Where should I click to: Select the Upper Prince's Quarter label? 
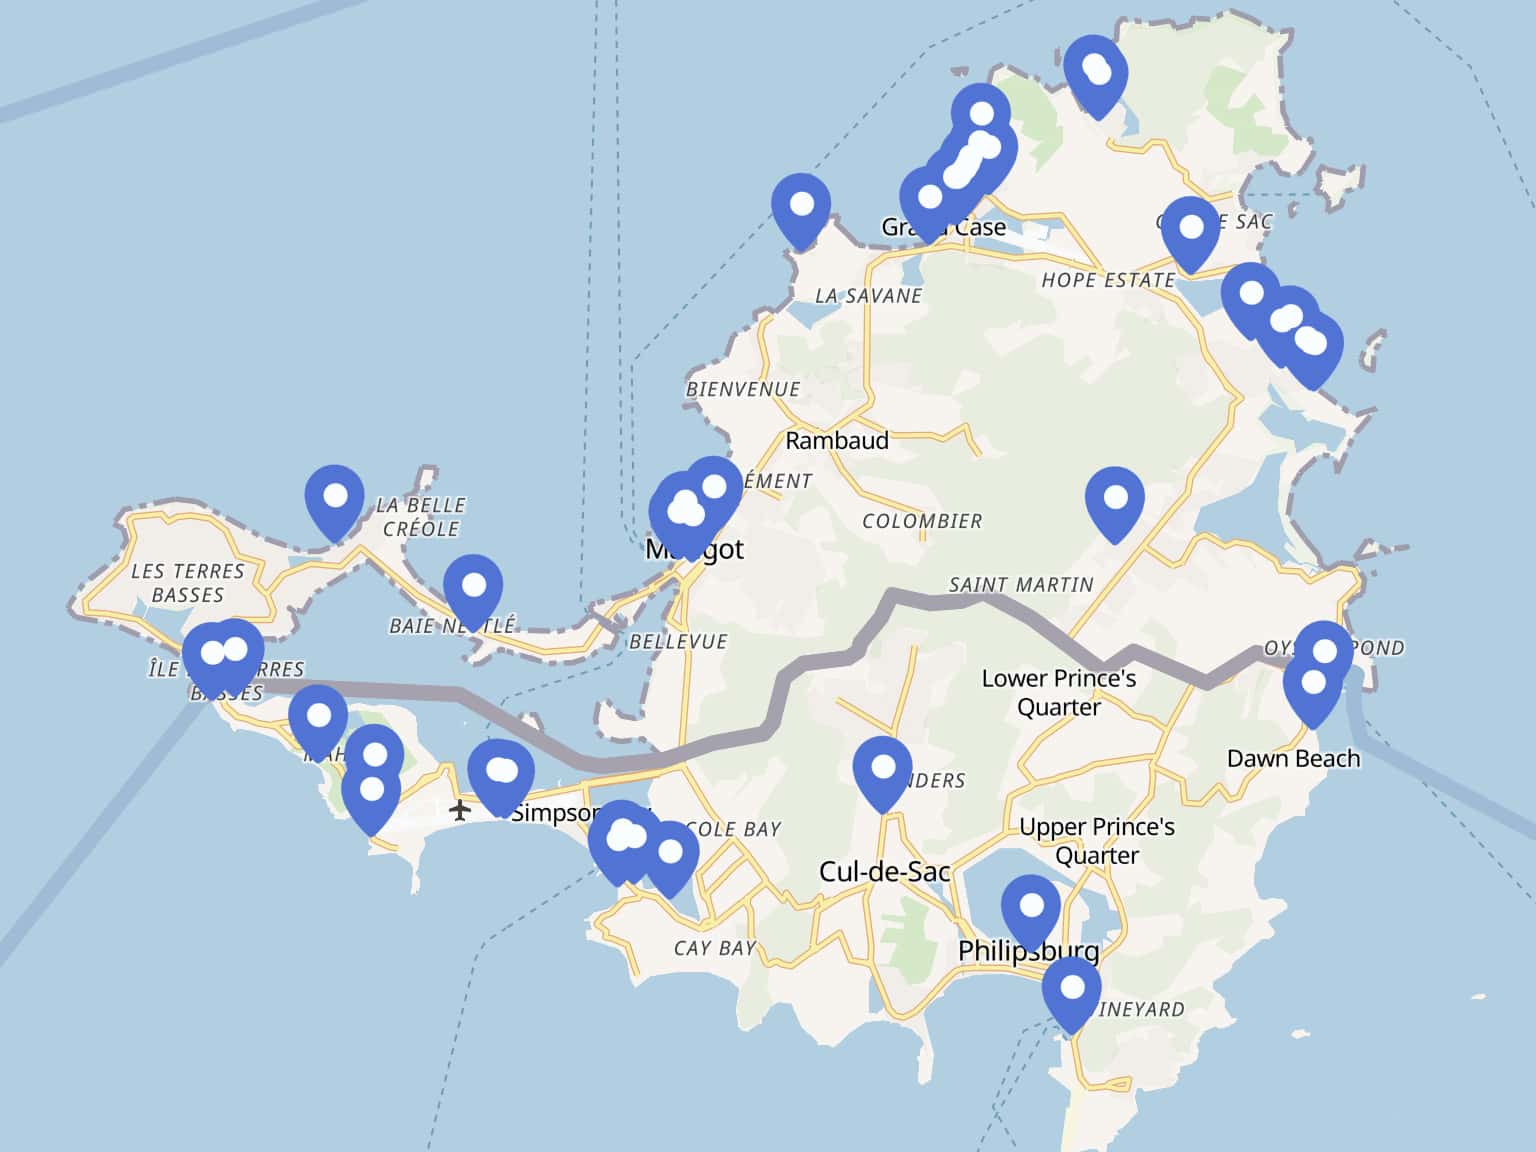coord(1096,841)
